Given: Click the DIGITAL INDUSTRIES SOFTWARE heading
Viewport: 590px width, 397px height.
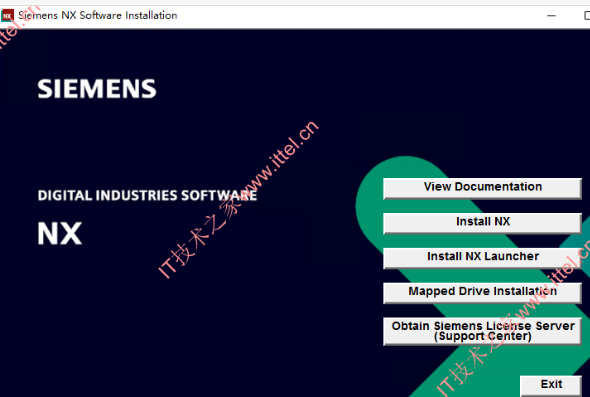Looking at the screenshot, I should pos(147,195).
